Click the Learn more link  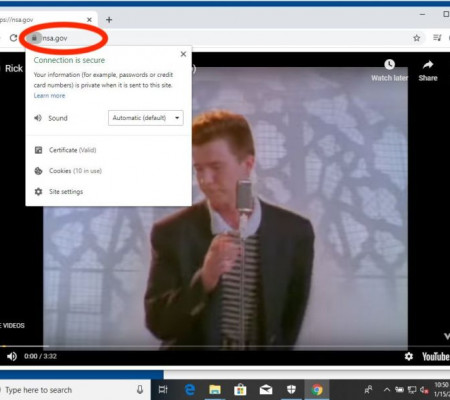point(49,96)
